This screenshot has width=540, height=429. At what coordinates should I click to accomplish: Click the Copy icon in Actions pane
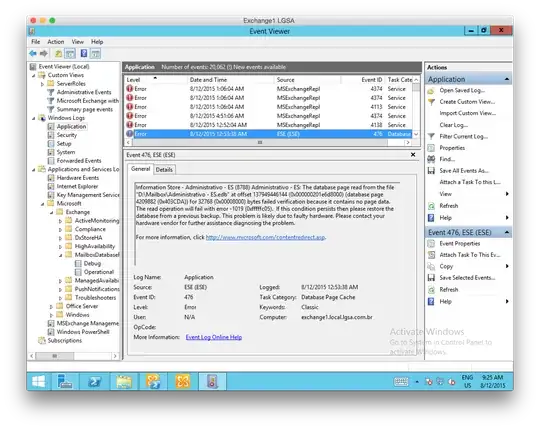431,266
